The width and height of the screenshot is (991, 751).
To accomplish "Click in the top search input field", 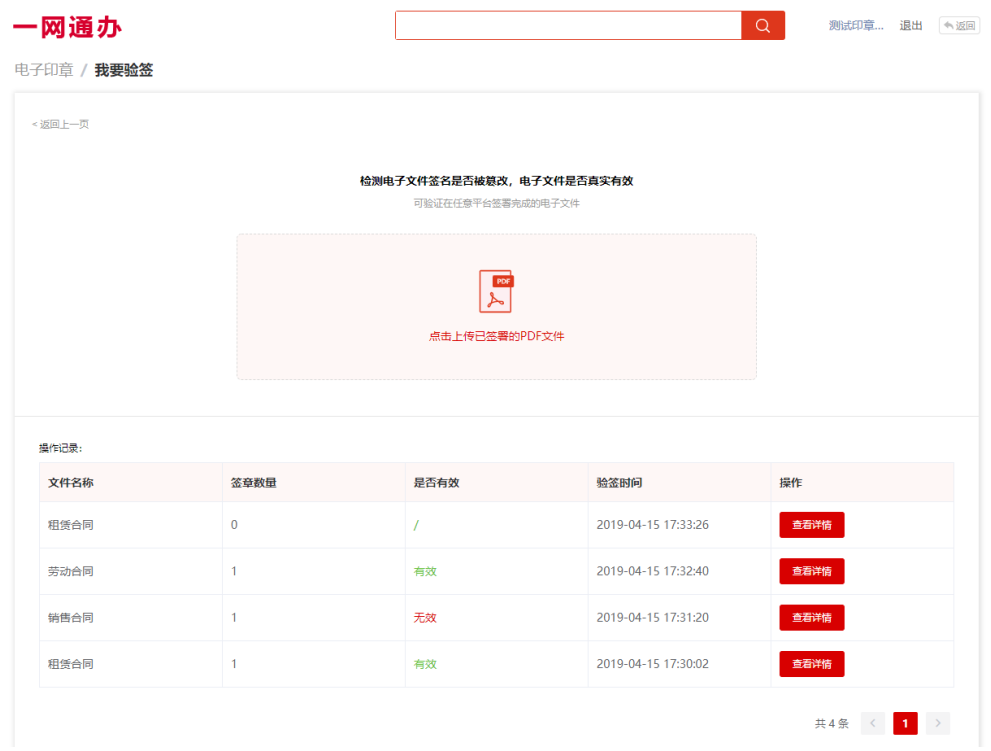I will 567,26.
